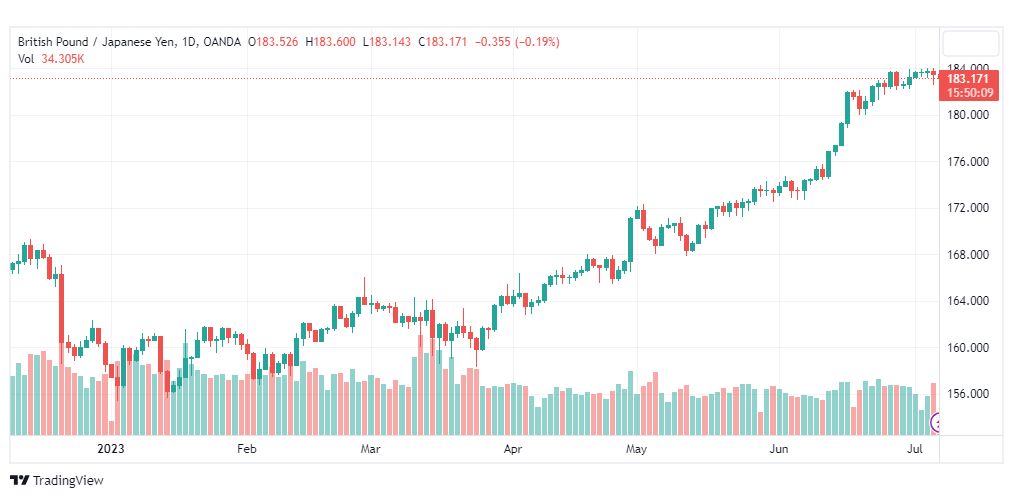Click the countdown timer 15:50:09
Viewport: 1012px width, 498px height.
pyautogui.click(x=971, y=93)
